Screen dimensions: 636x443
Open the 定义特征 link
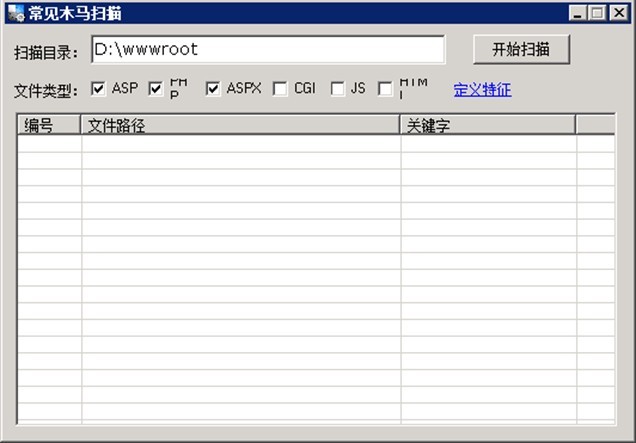(x=482, y=89)
